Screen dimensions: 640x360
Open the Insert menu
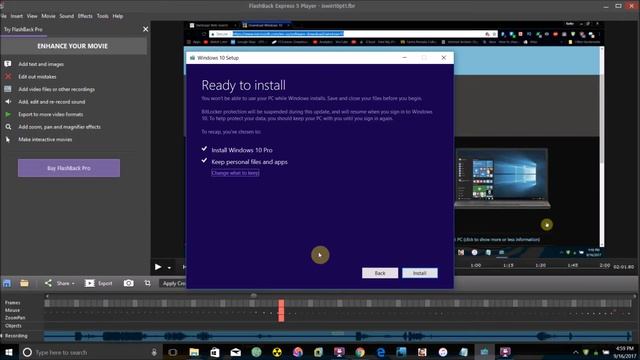click(x=16, y=16)
